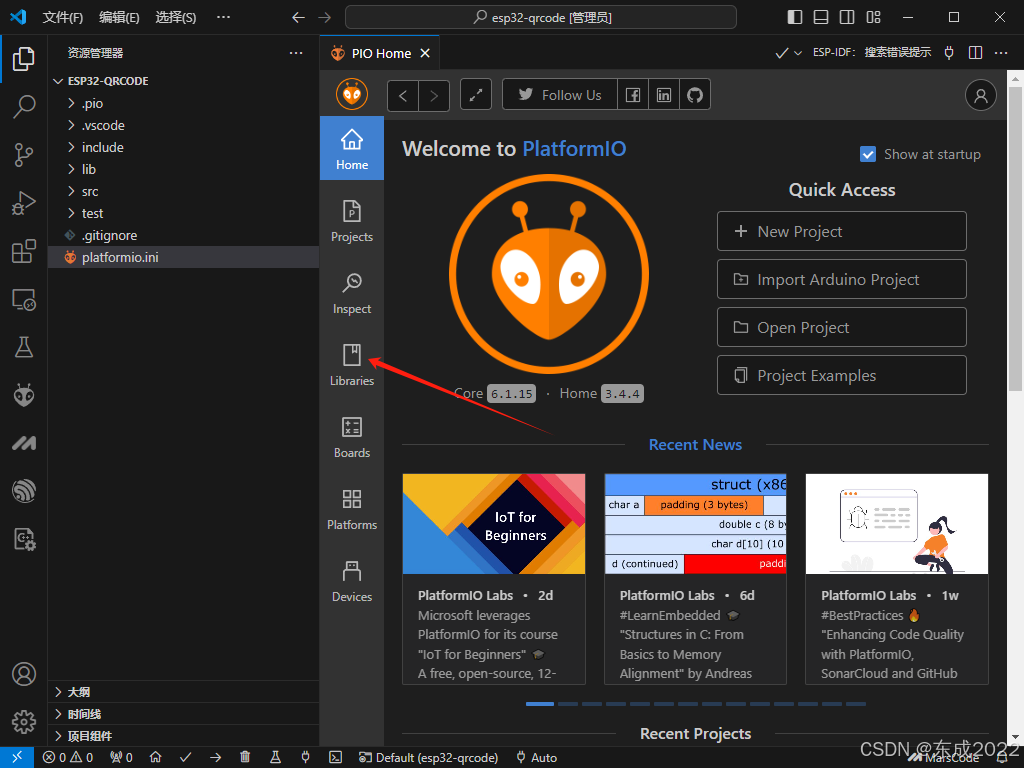
Task: Open Devices in PIO sidebar
Action: pyautogui.click(x=352, y=581)
